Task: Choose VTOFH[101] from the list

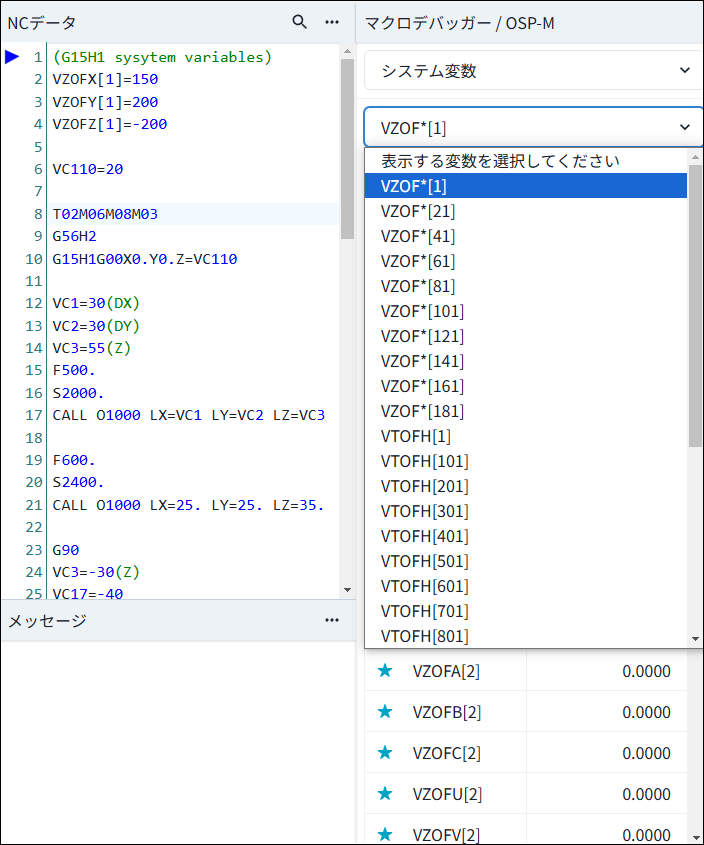Action: coord(526,461)
